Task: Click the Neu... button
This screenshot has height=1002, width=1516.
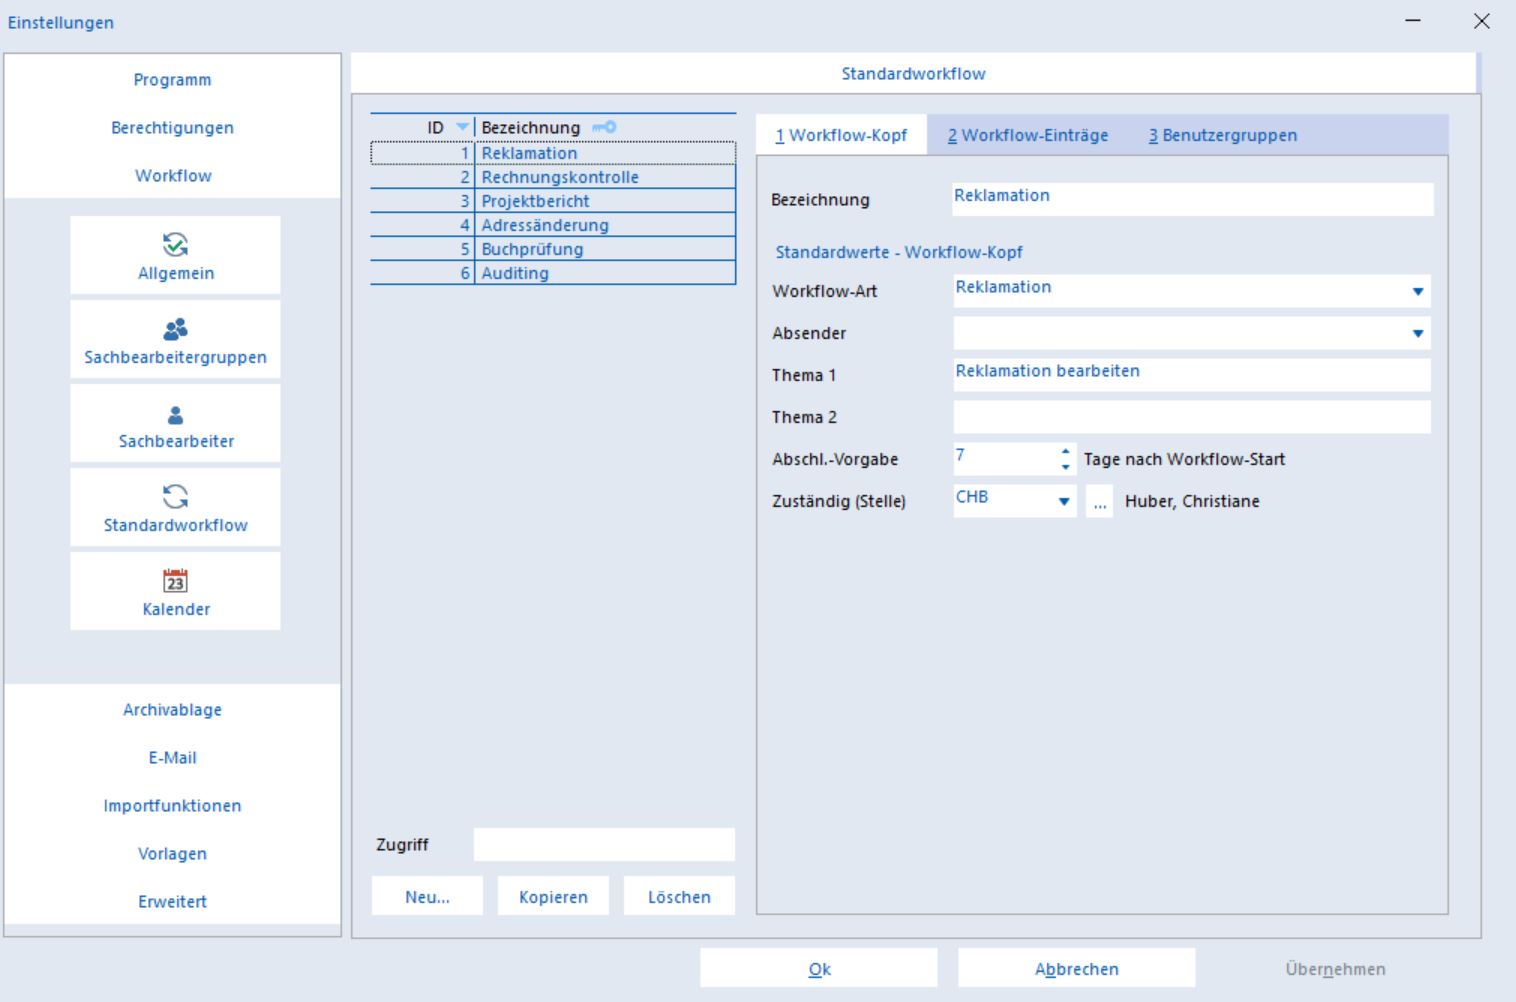Action: 427,897
